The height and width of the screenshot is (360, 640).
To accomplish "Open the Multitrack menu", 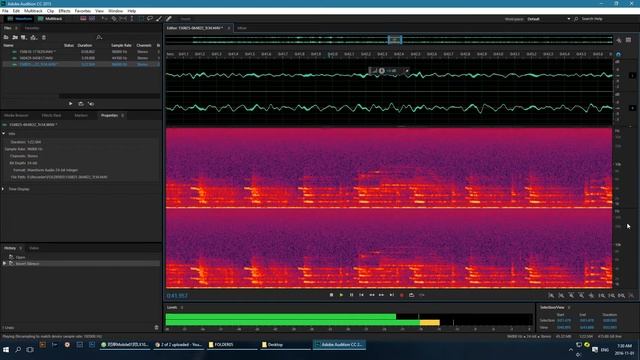I will 33,11.
